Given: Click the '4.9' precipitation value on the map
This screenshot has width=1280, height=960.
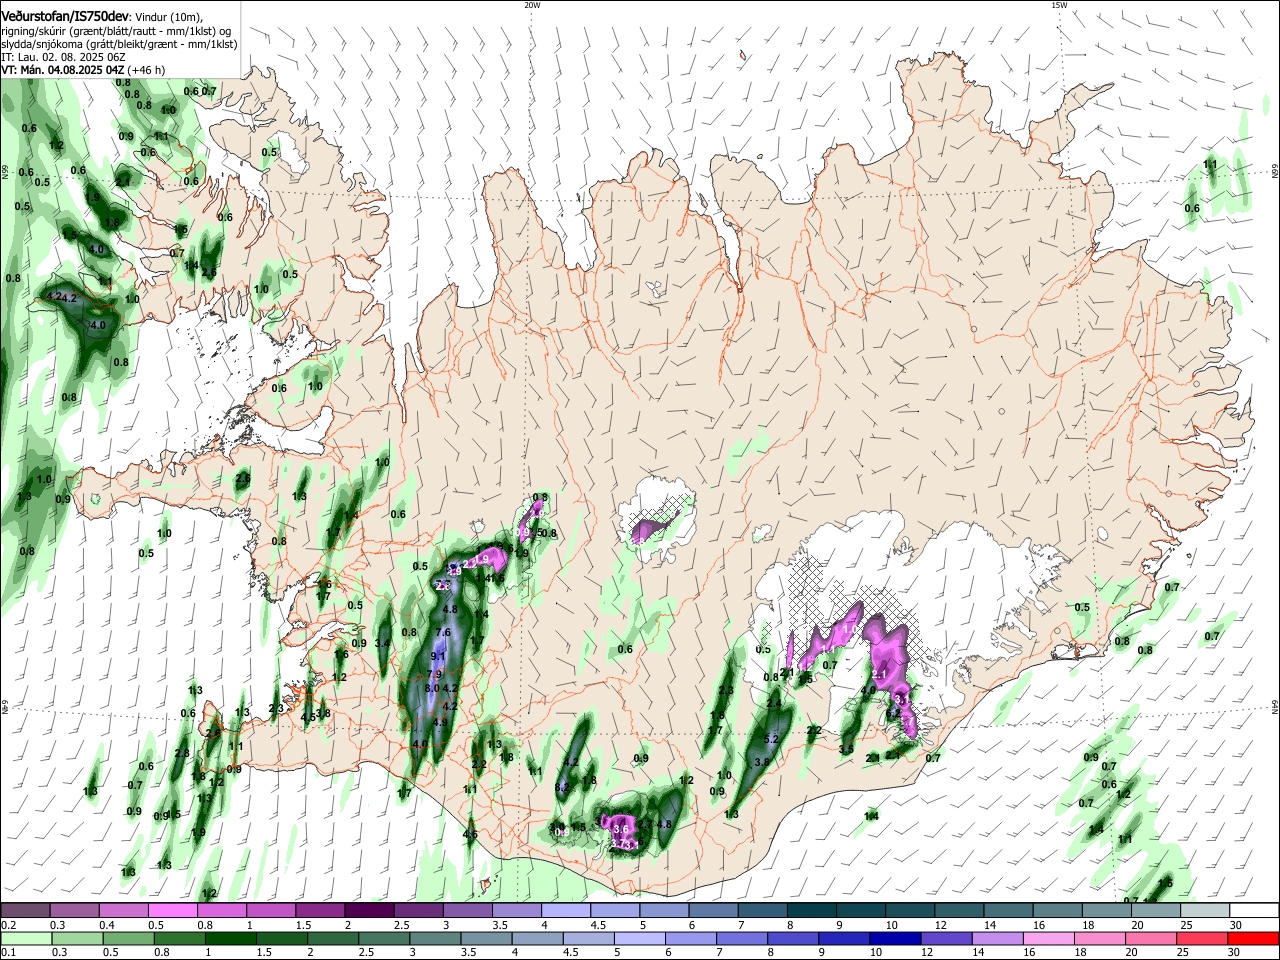Looking at the screenshot, I should (440, 722).
